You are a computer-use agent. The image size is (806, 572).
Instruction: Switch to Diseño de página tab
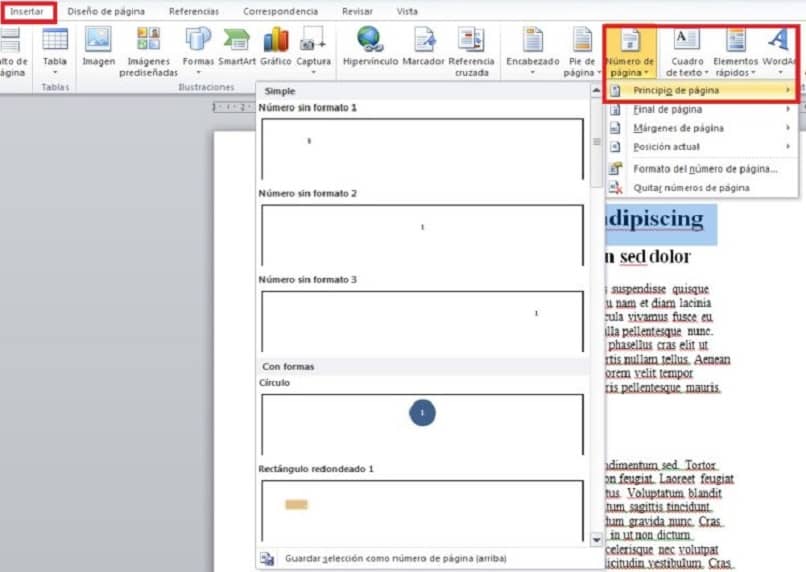106,11
